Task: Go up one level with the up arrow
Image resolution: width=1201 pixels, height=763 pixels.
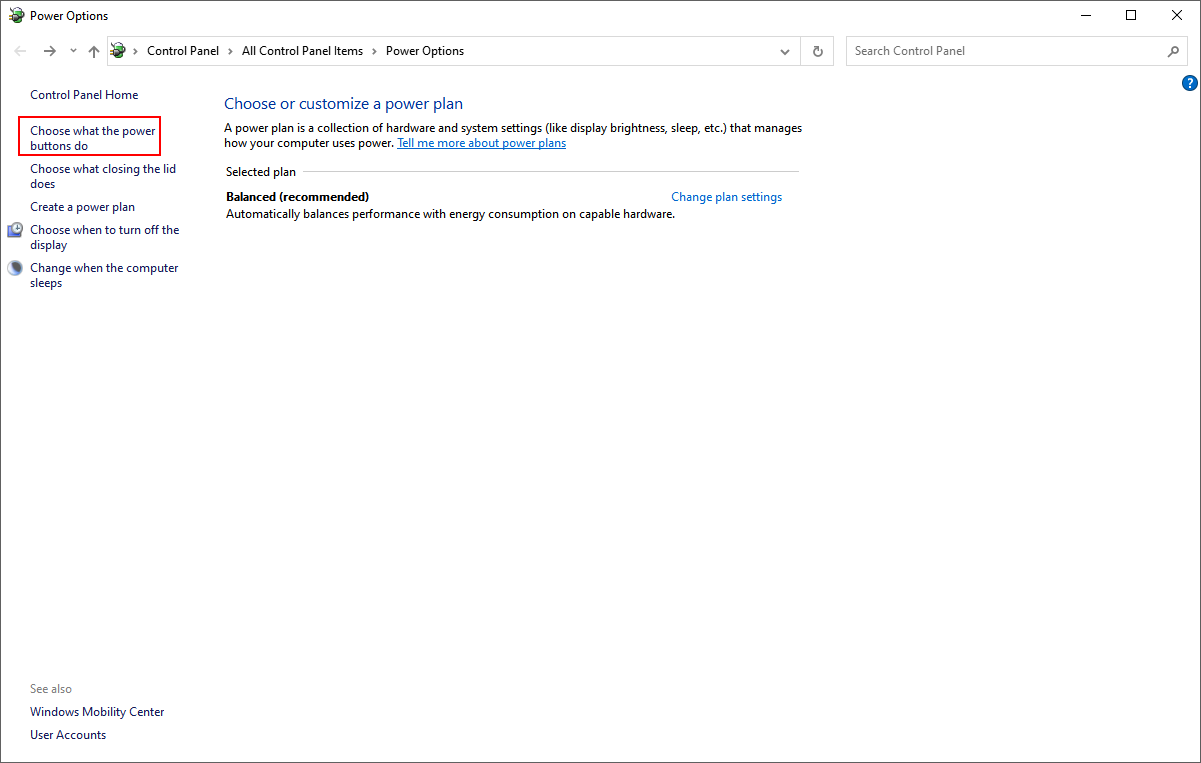Action: [93, 51]
